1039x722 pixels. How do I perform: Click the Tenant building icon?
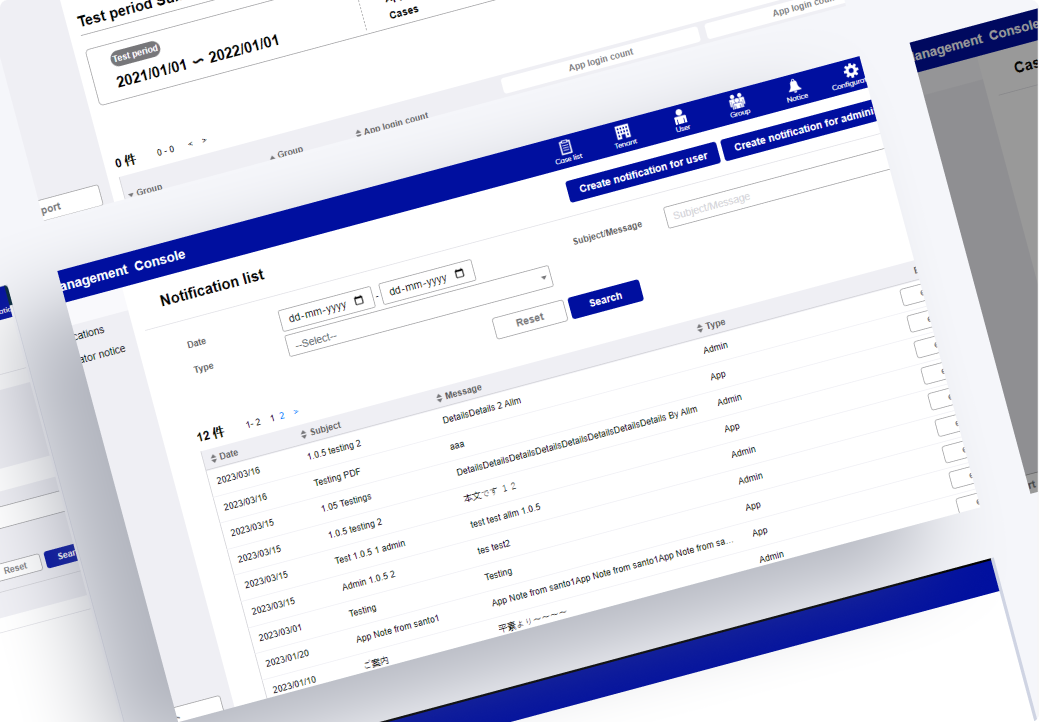(x=623, y=134)
